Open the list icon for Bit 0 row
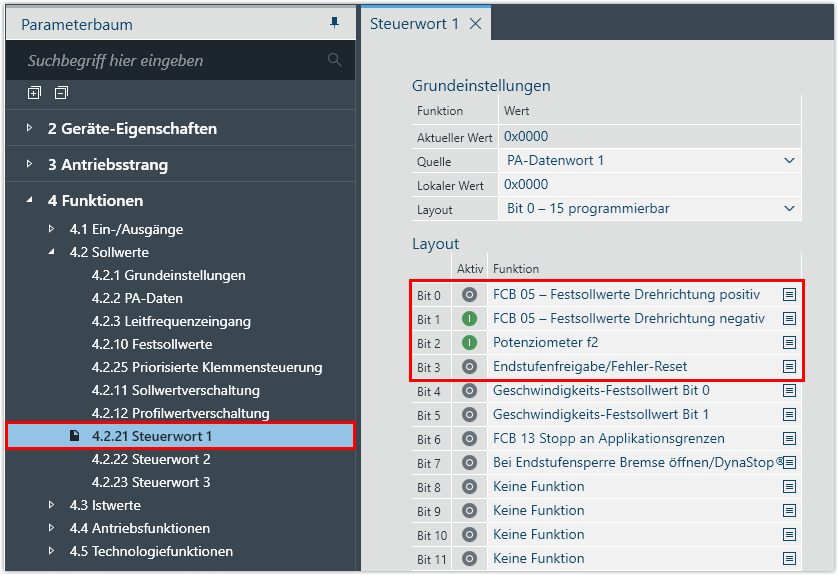This screenshot has width=838, height=575. tap(789, 295)
